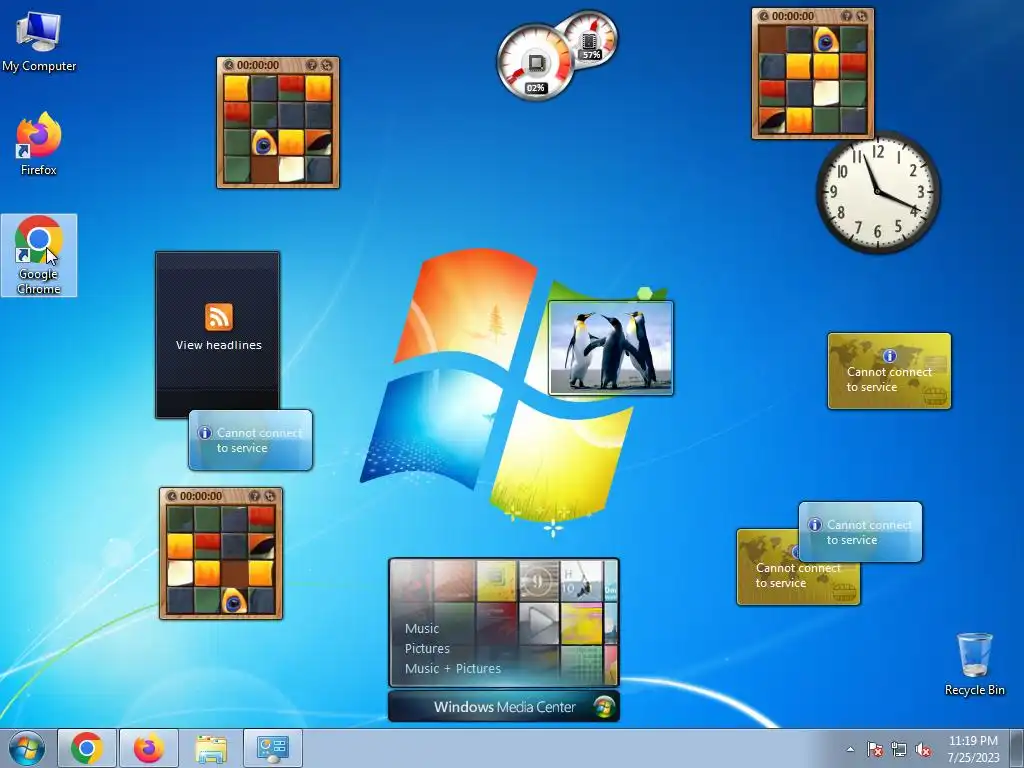Click toucan eye tile in puzzle beside Firefox
The width and height of the screenshot is (1024, 768).
(x=264, y=143)
